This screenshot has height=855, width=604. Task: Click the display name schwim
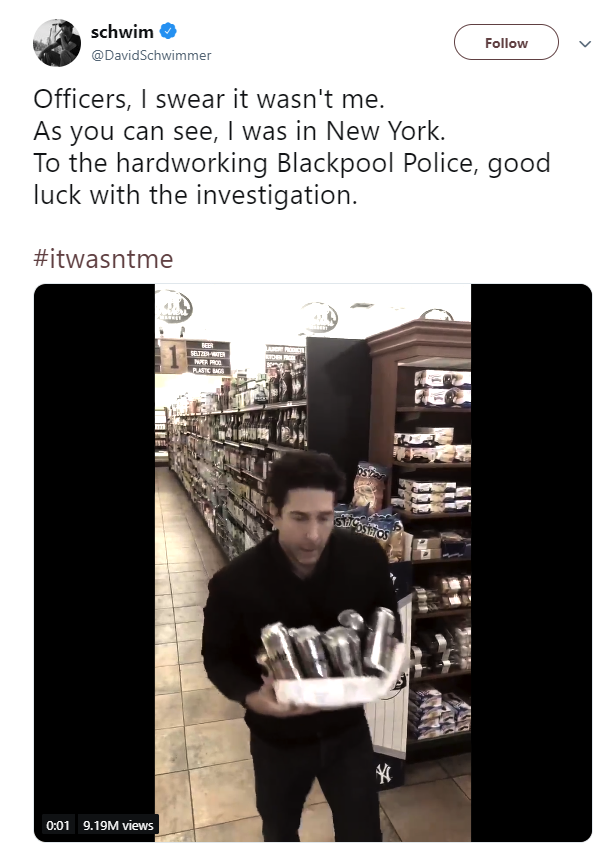tap(122, 32)
